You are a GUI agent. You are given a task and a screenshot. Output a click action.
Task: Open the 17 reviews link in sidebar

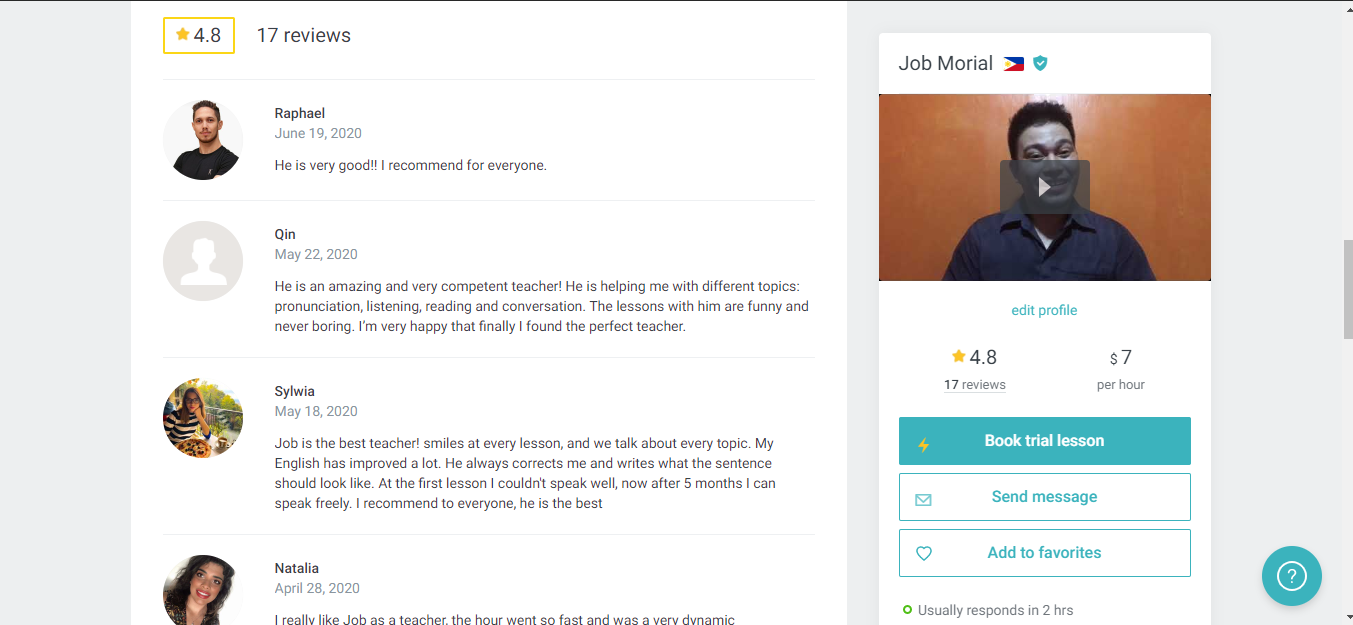click(x=974, y=385)
